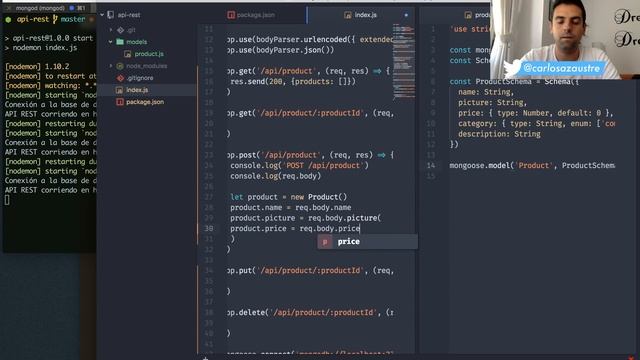The width and height of the screenshot is (640, 360).
Task: Click the bodyParser.urlencoded line
Action: coord(310,40)
